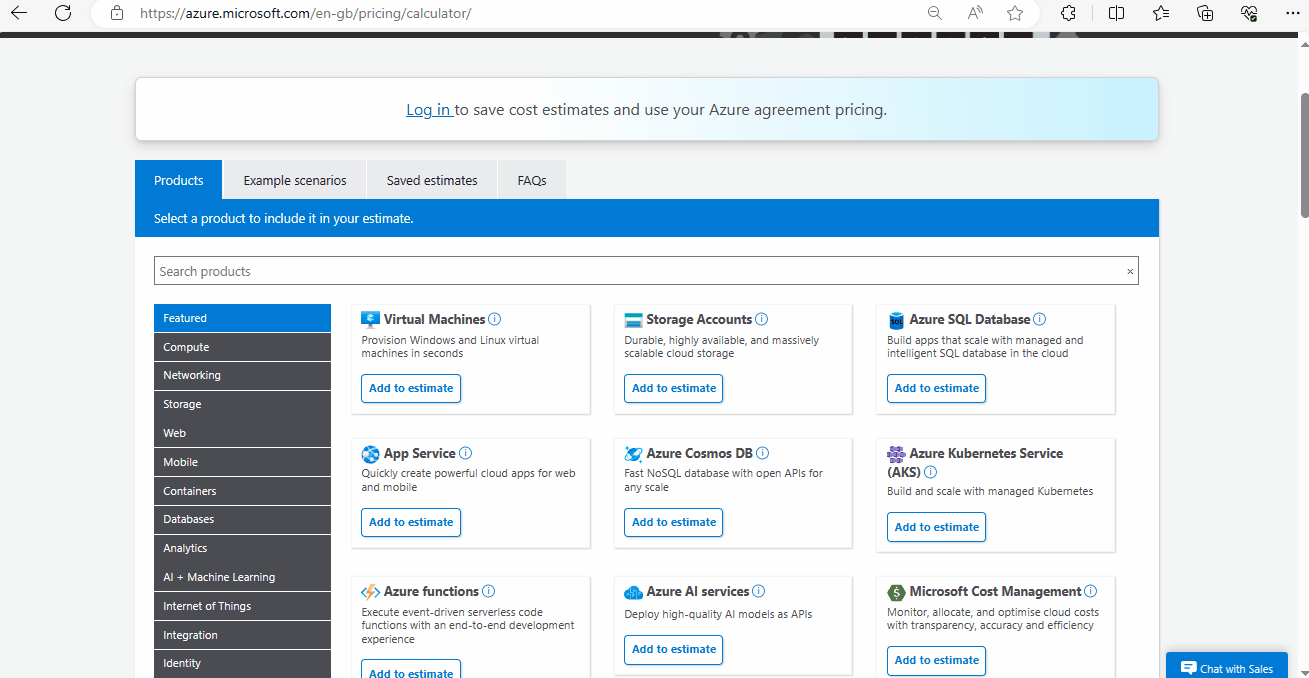Add Azure Cosmos DB to estimate

[x=674, y=522]
